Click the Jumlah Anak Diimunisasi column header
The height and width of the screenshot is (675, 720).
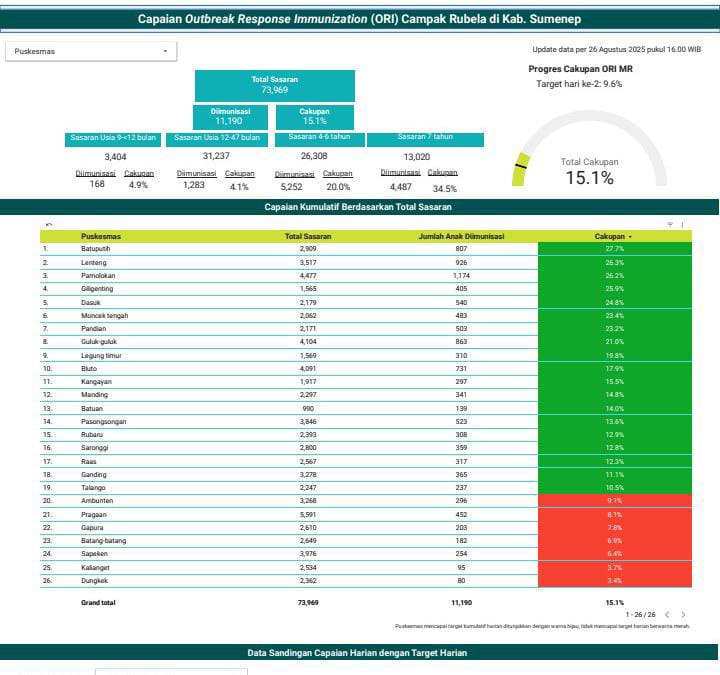point(460,236)
